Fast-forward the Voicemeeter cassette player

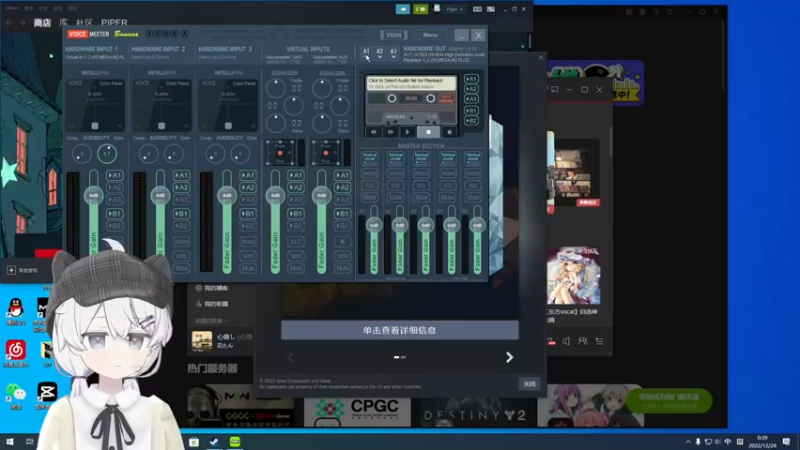tap(390, 132)
